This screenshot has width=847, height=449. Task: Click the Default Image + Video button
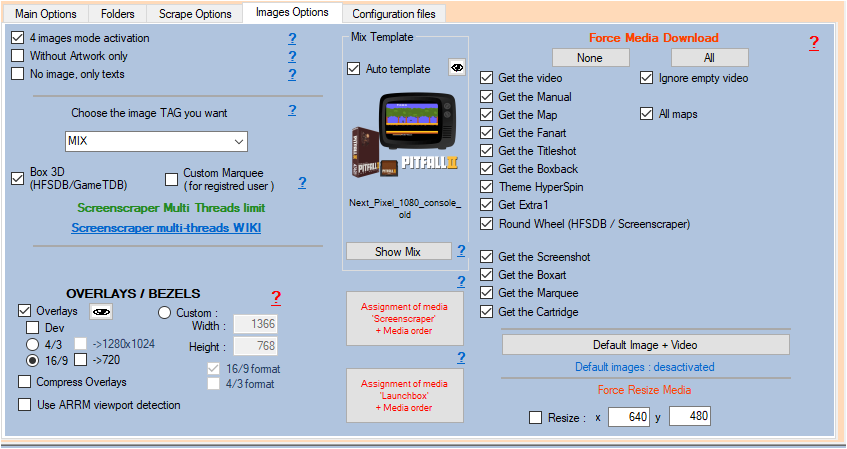644,345
